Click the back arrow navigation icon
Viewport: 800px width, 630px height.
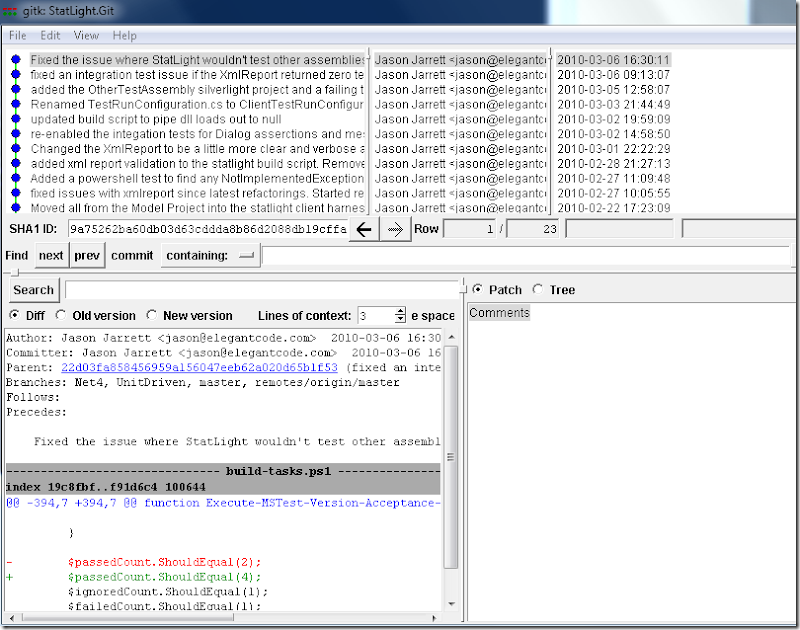[364, 230]
